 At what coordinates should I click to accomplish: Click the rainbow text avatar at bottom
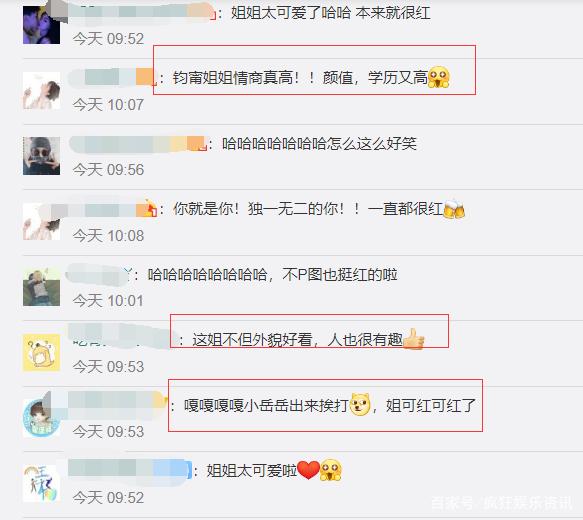(41, 483)
